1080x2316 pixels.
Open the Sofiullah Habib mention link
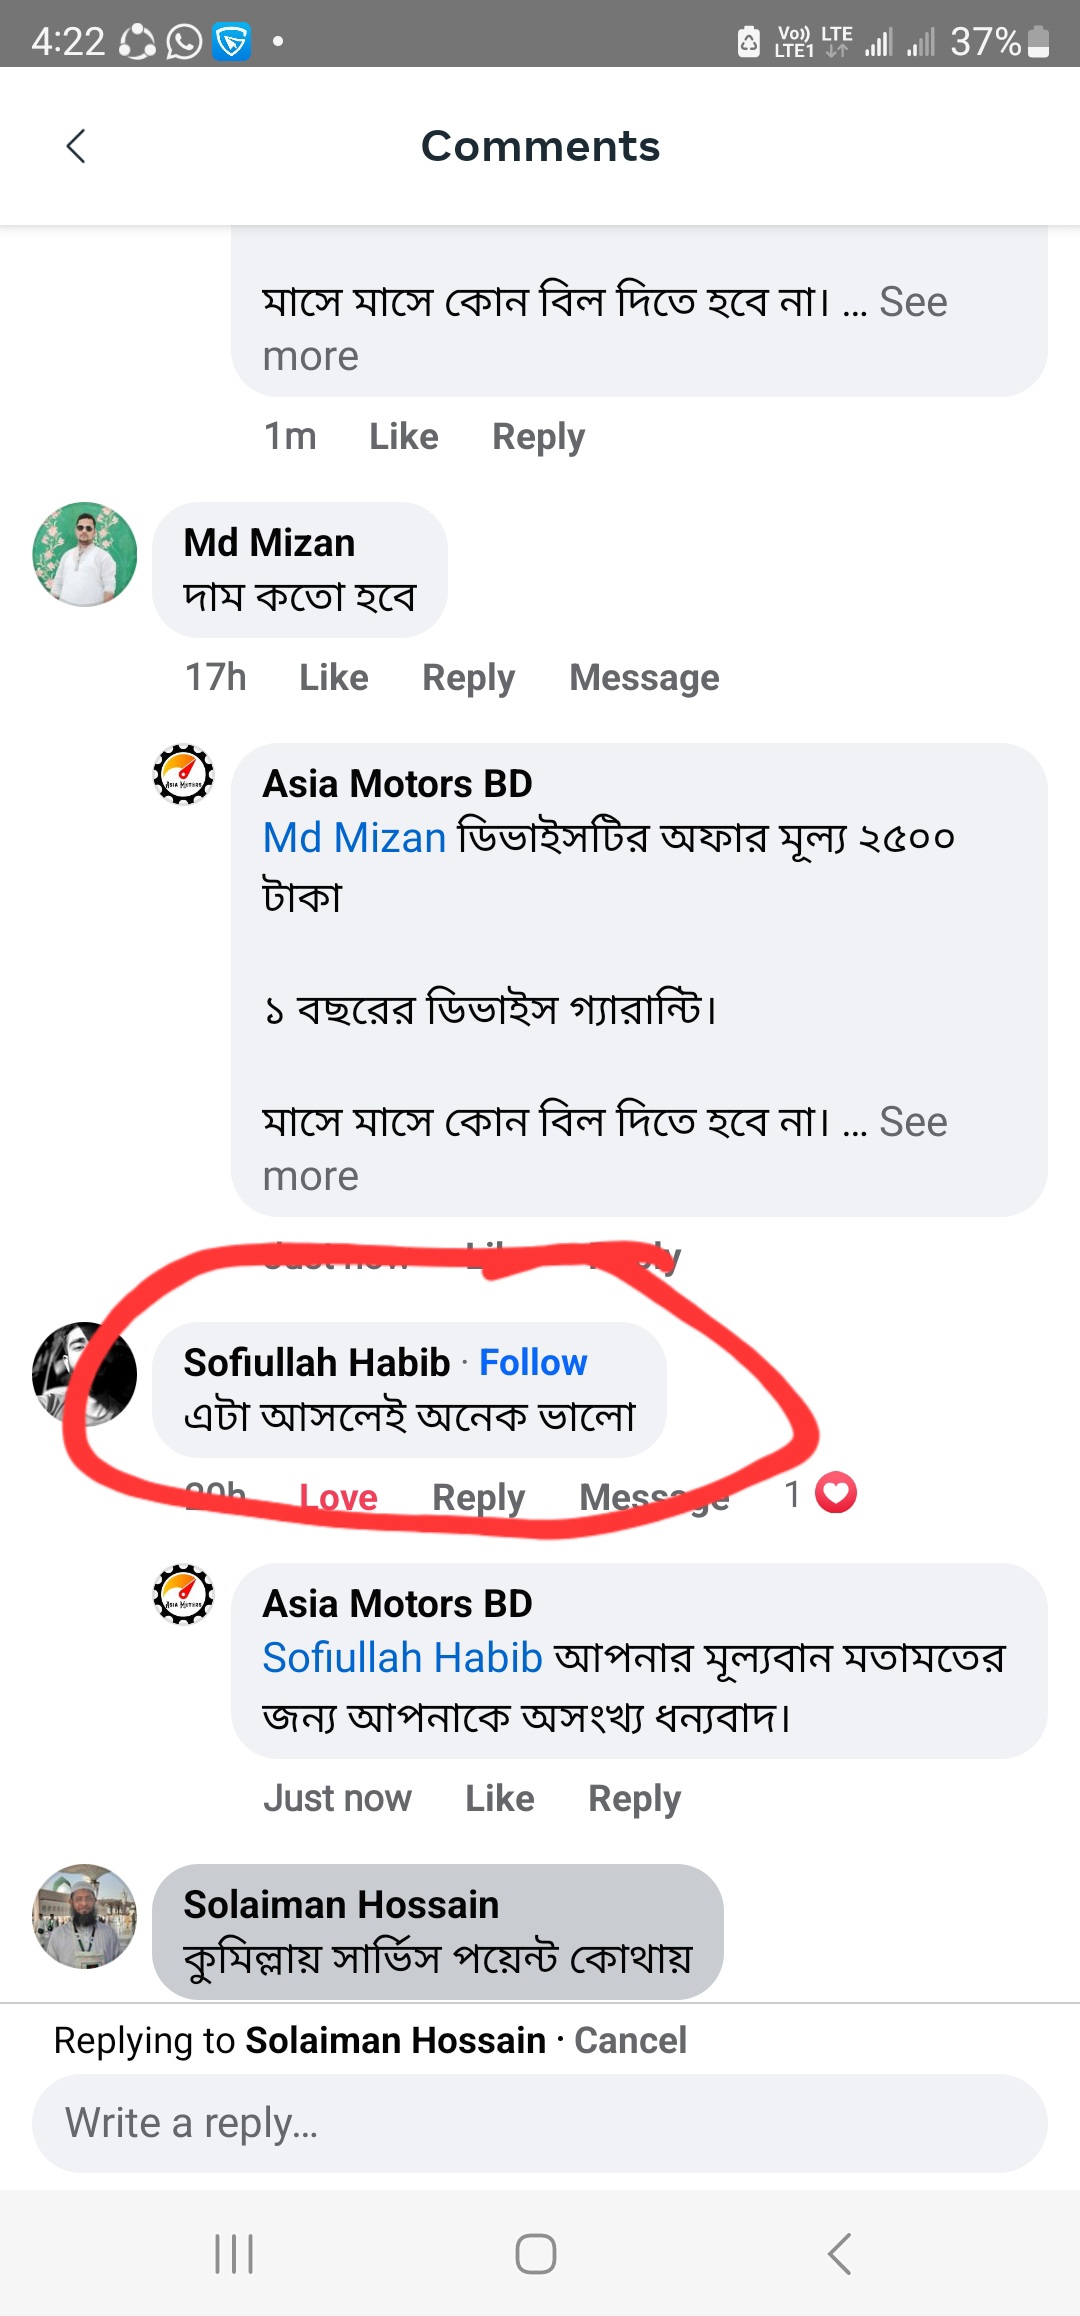tap(402, 1658)
